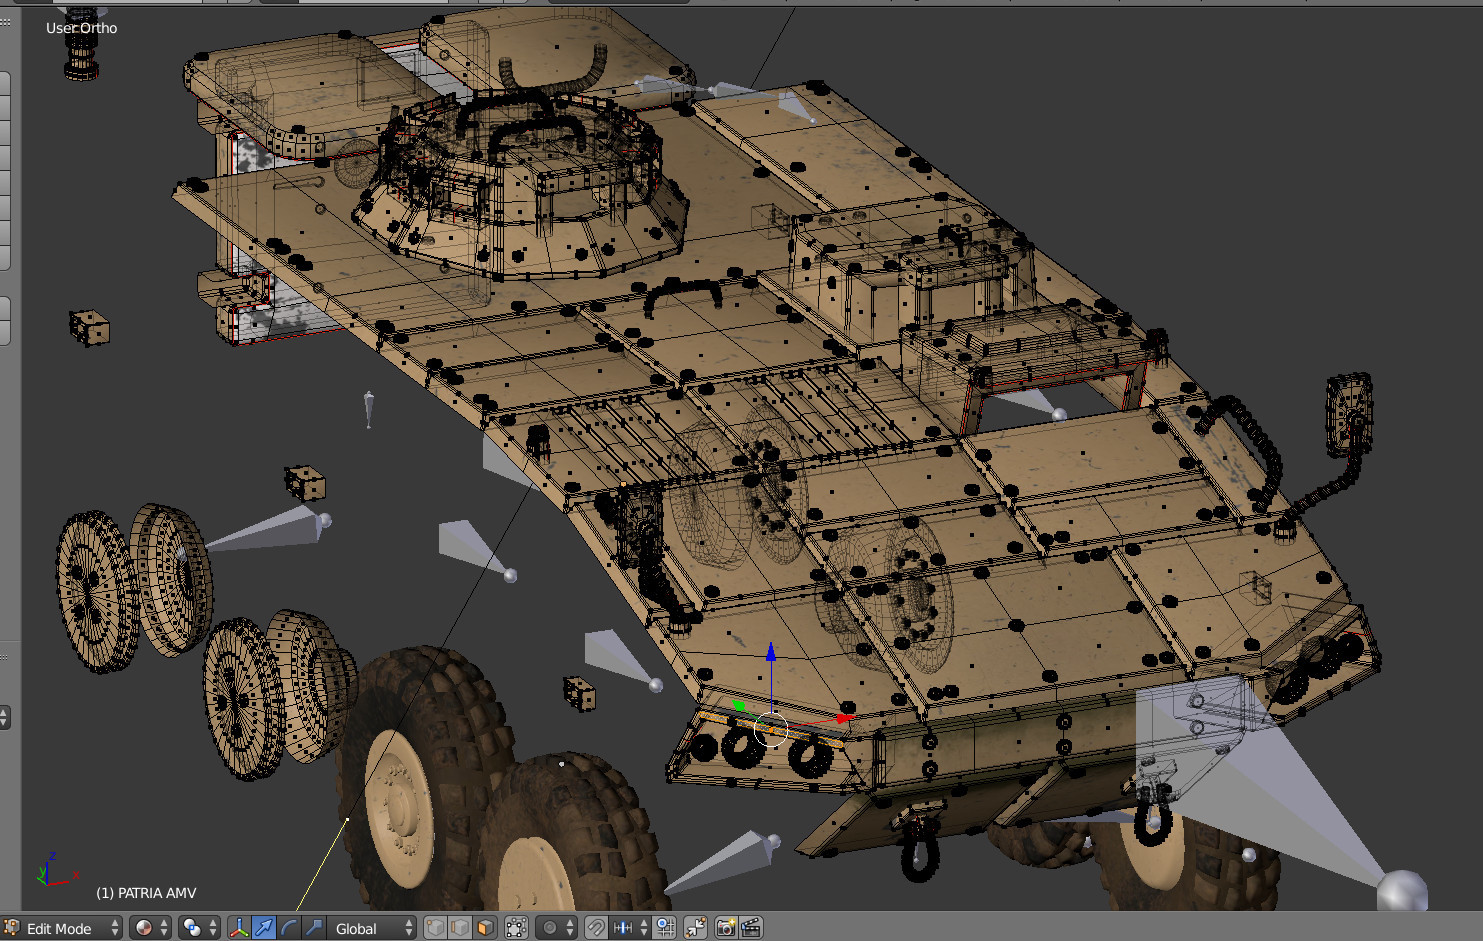Select the scale manipulator icon
Image resolution: width=1483 pixels, height=941 pixels.
click(314, 928)
